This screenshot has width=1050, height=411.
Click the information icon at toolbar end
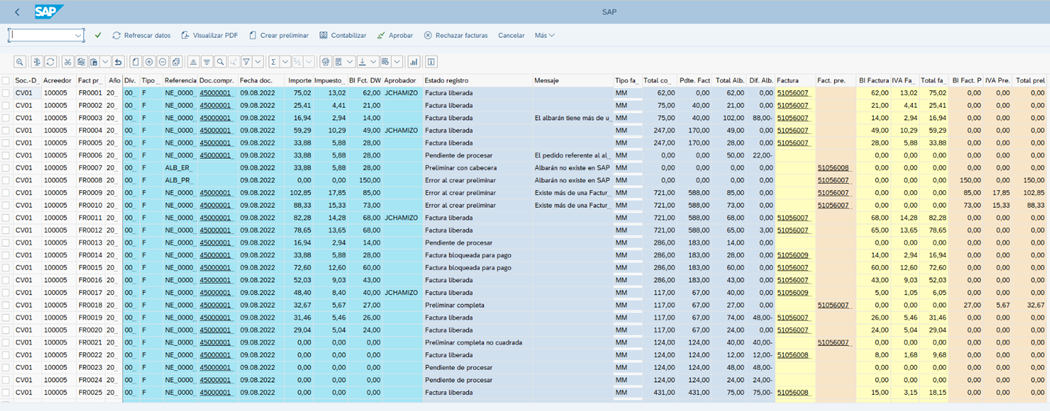[x=431, y=61]
